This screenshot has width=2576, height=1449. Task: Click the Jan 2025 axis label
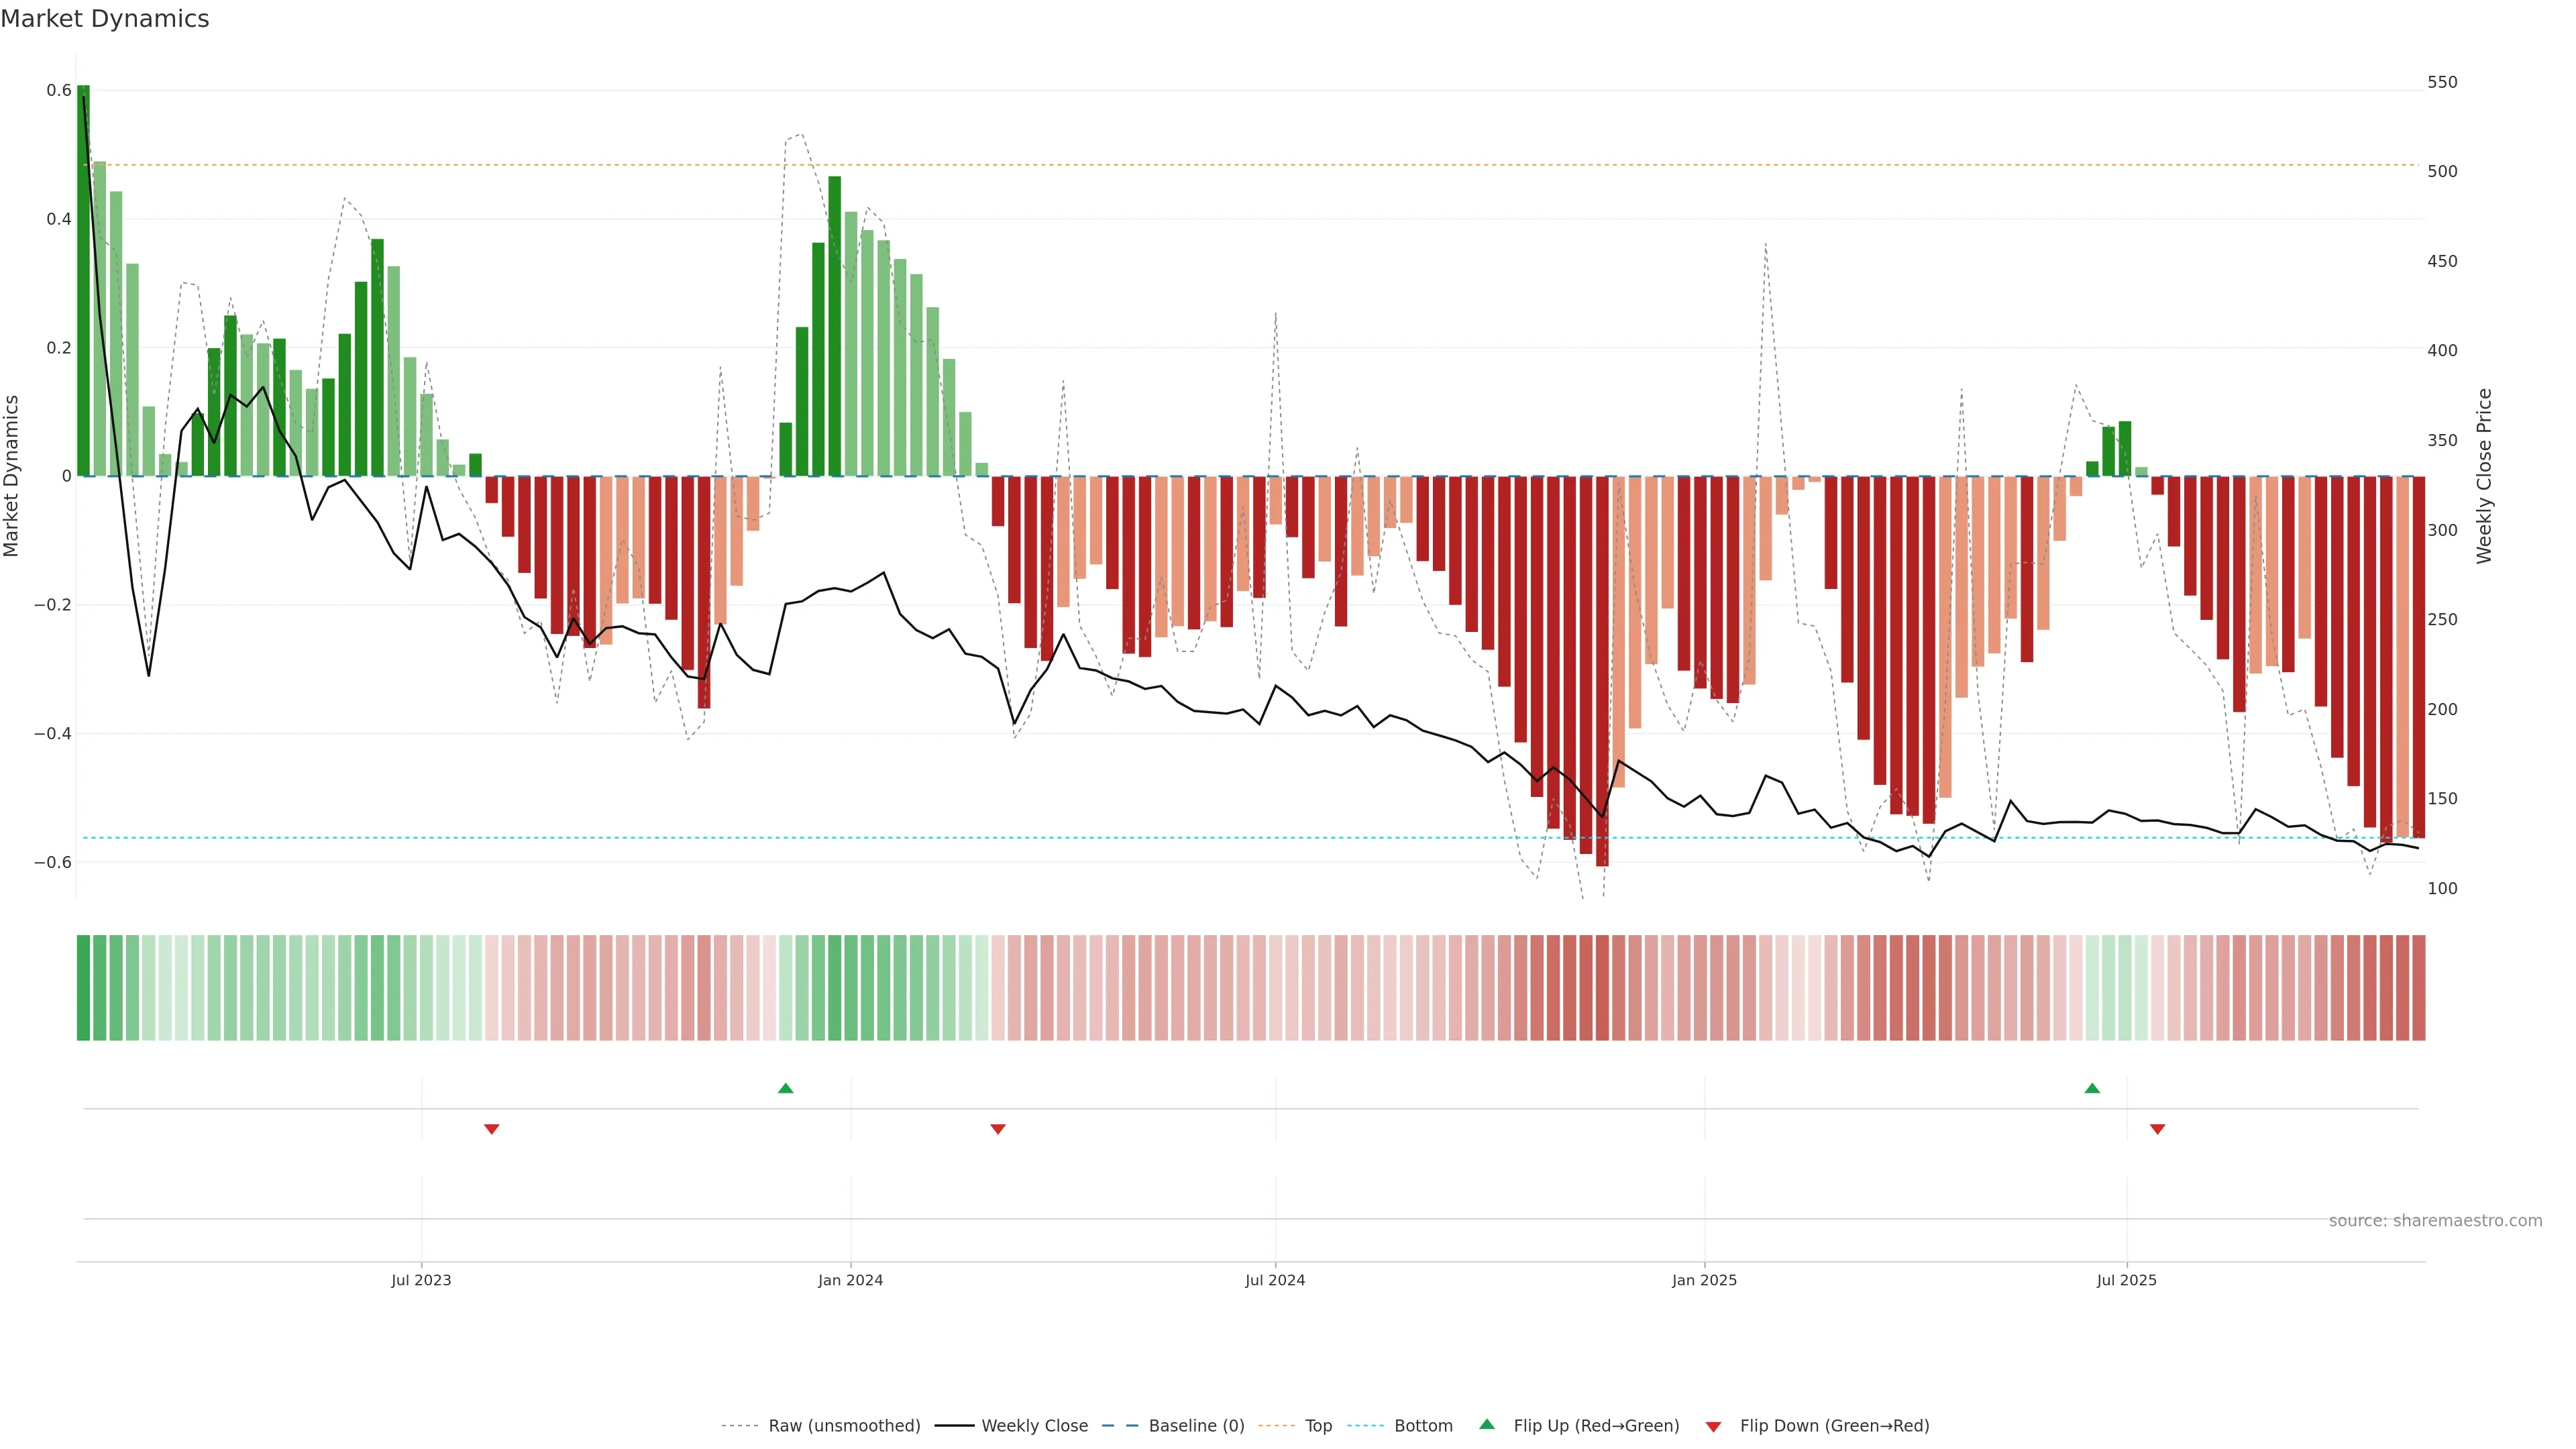[x=1704, y=1280]
